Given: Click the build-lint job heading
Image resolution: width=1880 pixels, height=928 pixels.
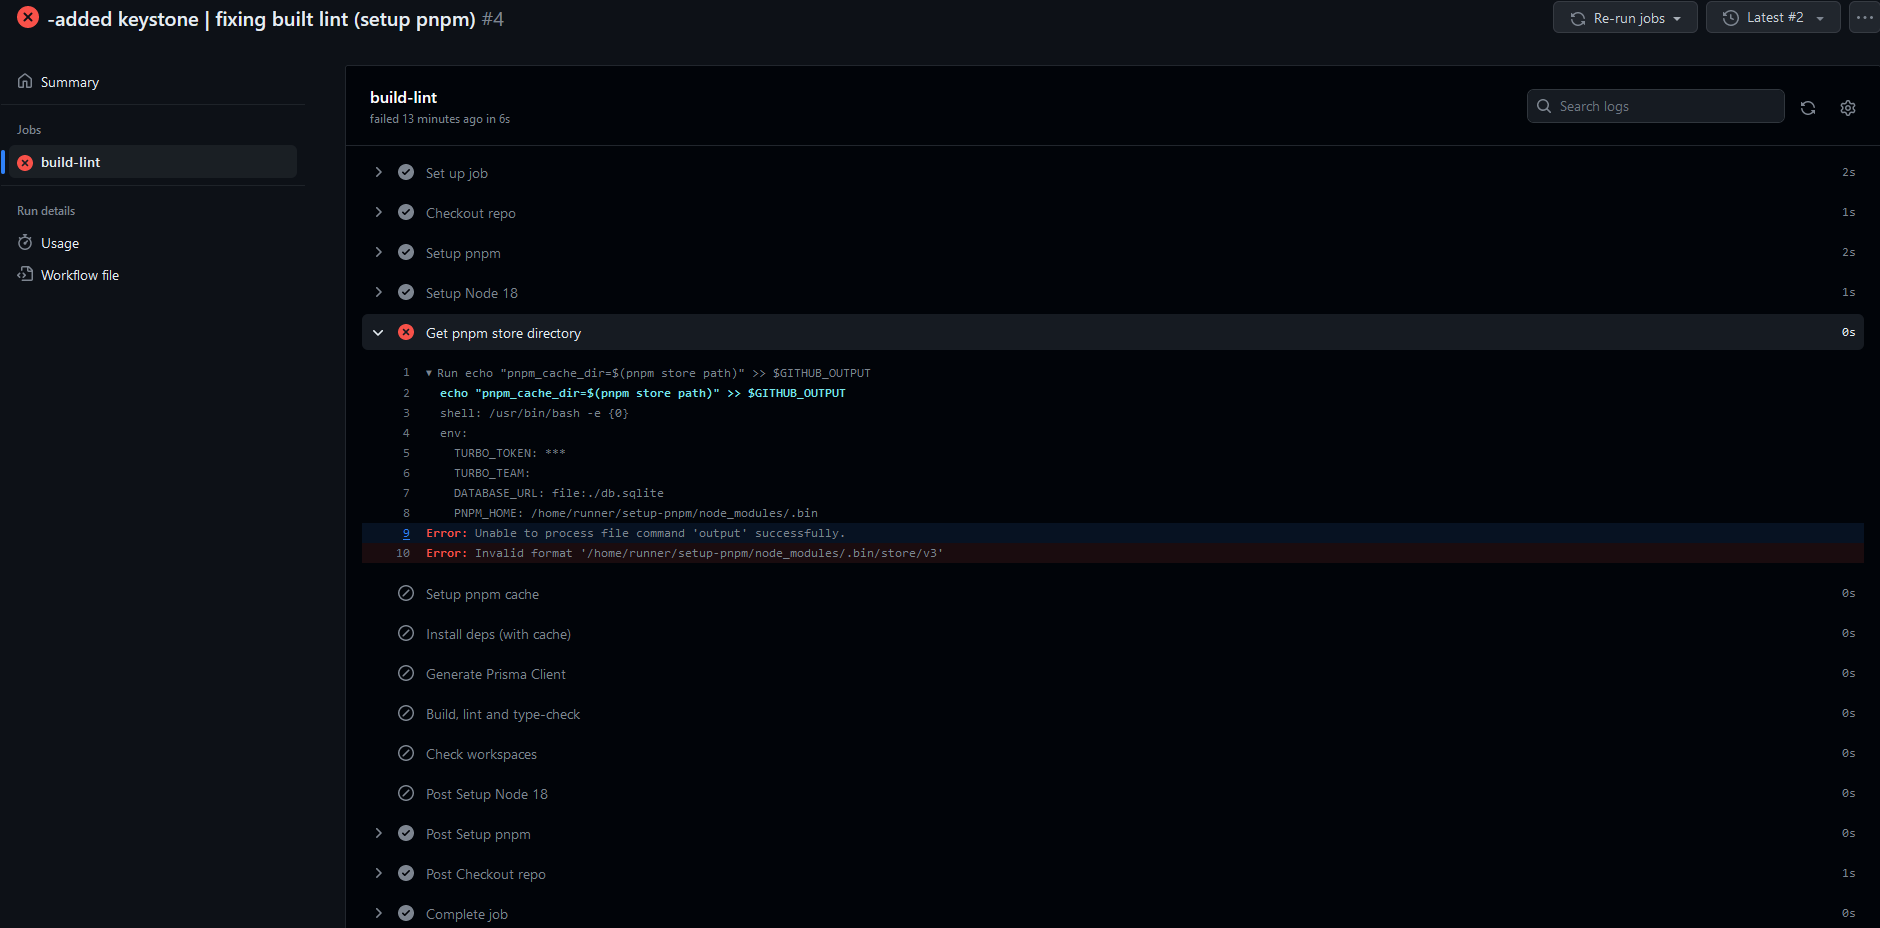Looking at the screenshot, I should coord(403,97).
